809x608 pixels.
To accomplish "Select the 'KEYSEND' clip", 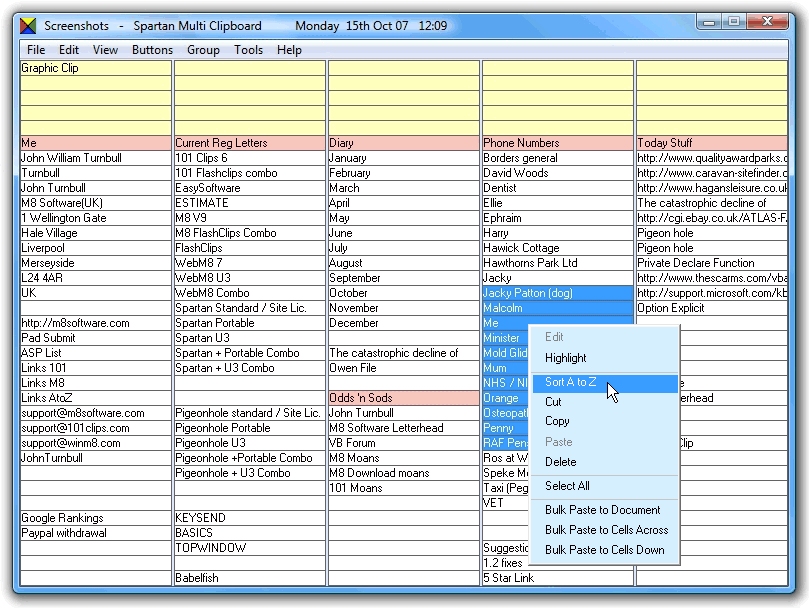I will pyautogui.click(x=250, y=518).
